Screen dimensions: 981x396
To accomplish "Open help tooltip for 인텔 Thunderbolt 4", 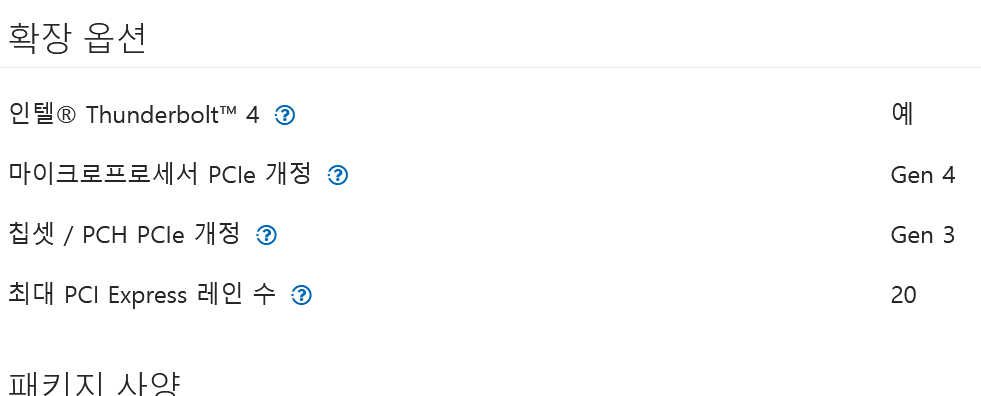I will coord(285,115).
